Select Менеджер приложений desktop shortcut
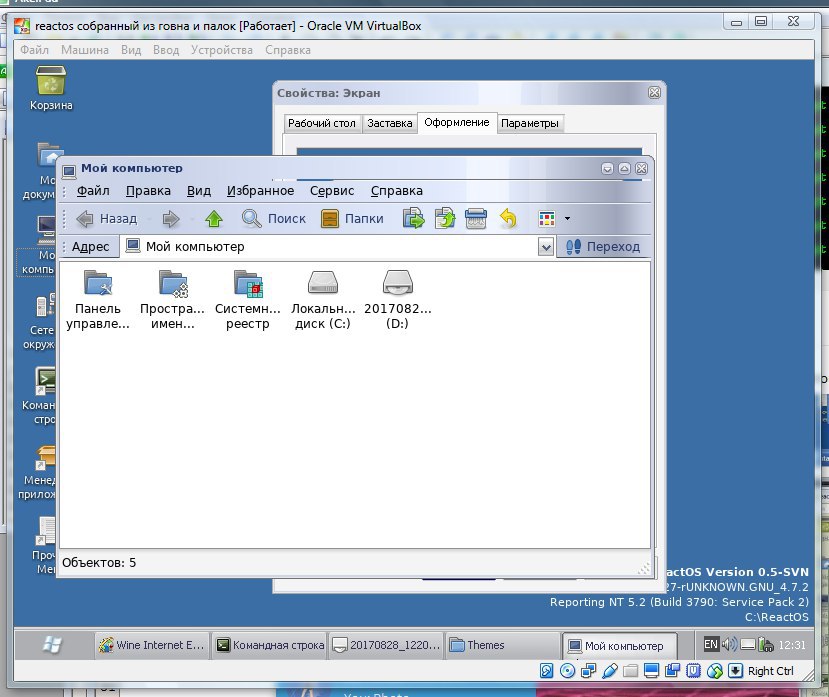This screenshot has height=697, width=829. click(38, 471)
